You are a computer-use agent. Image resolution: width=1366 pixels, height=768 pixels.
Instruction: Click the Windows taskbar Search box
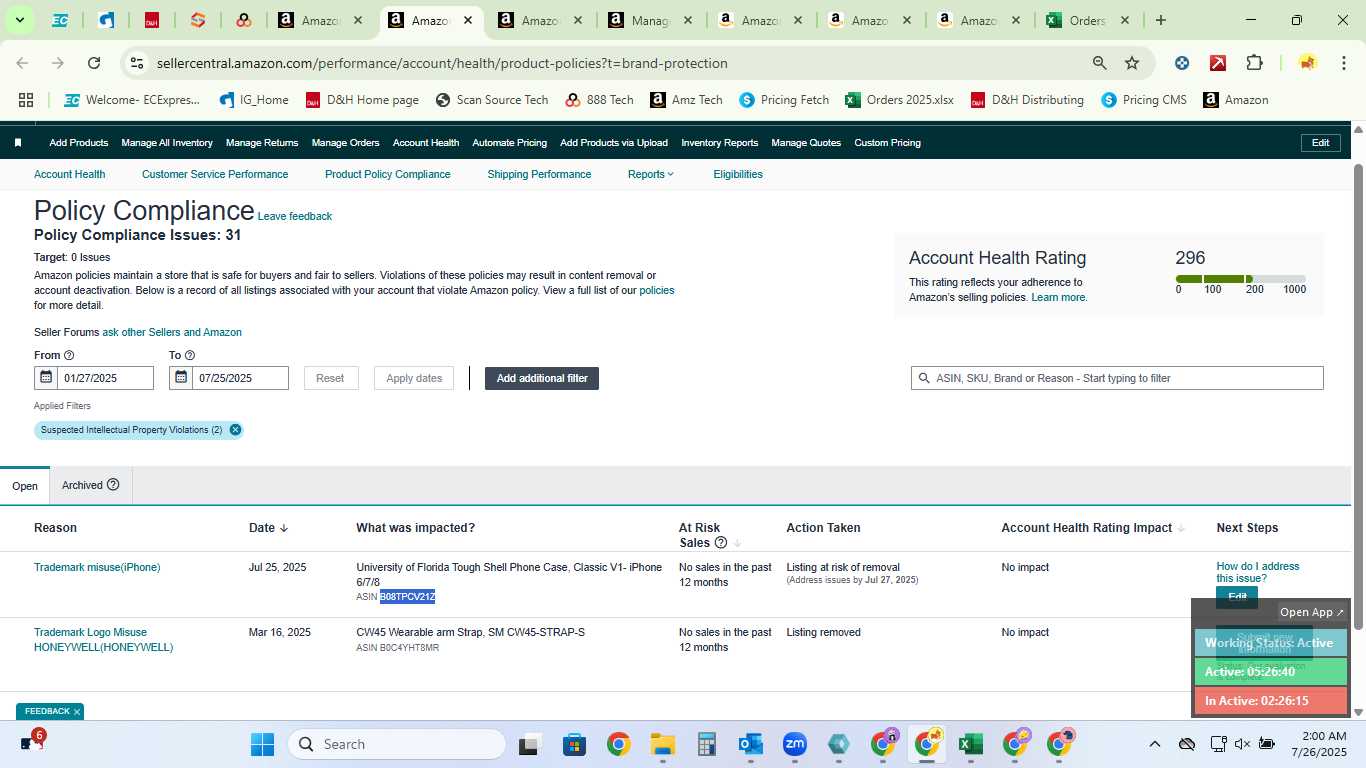pos(397,744)
